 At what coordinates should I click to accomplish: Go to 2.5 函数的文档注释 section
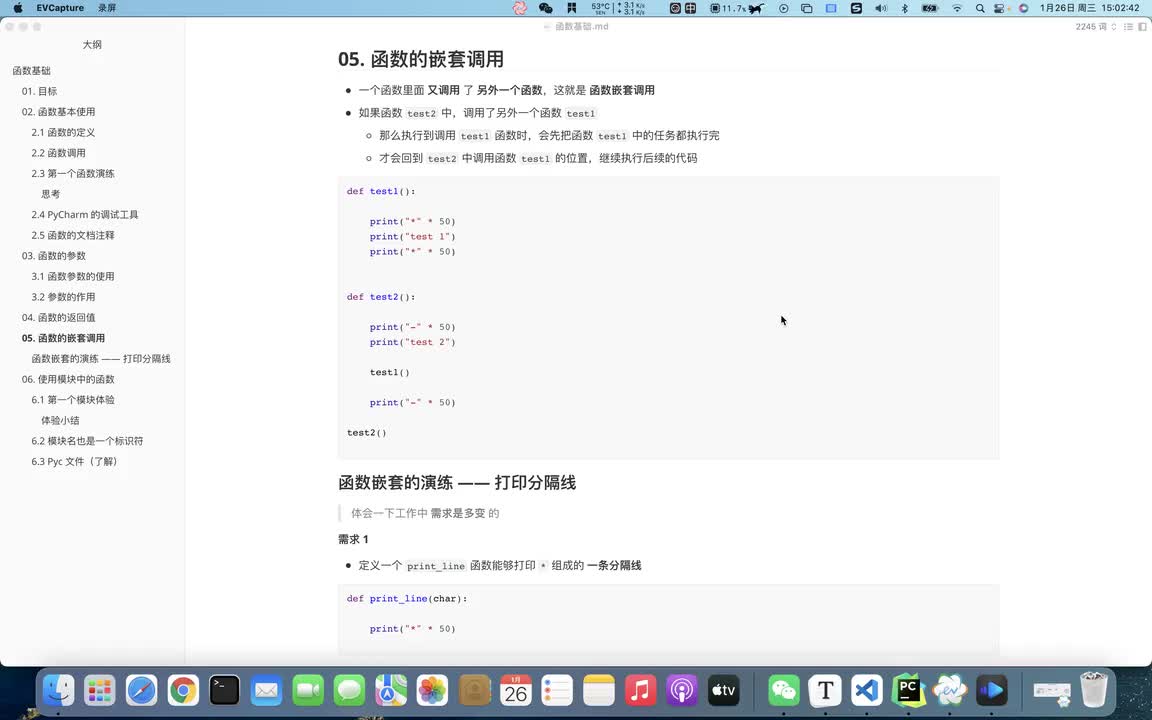tap(73, 235)
